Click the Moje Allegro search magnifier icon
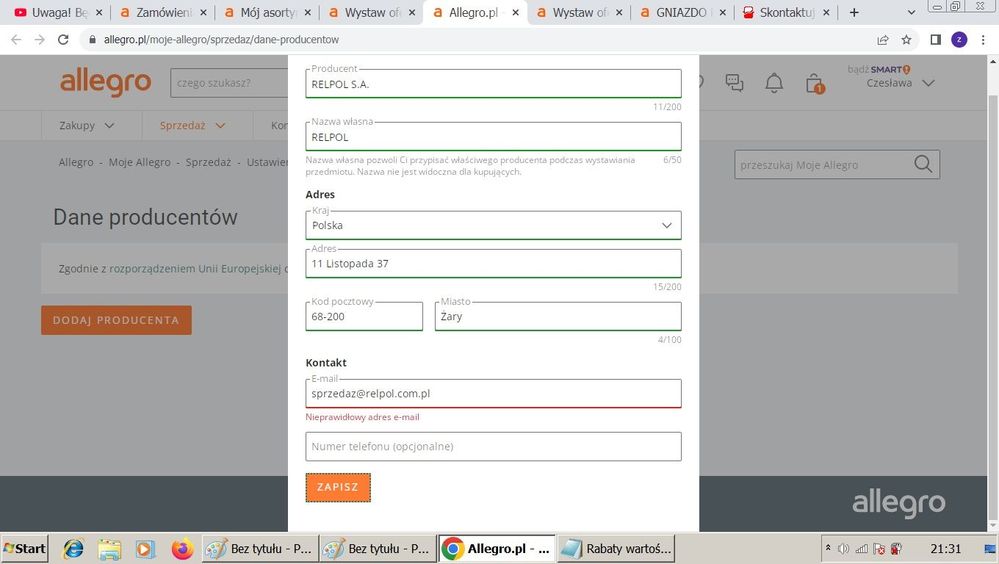The width and height of the screenshot is (999, 564). (x=923, y=164)
